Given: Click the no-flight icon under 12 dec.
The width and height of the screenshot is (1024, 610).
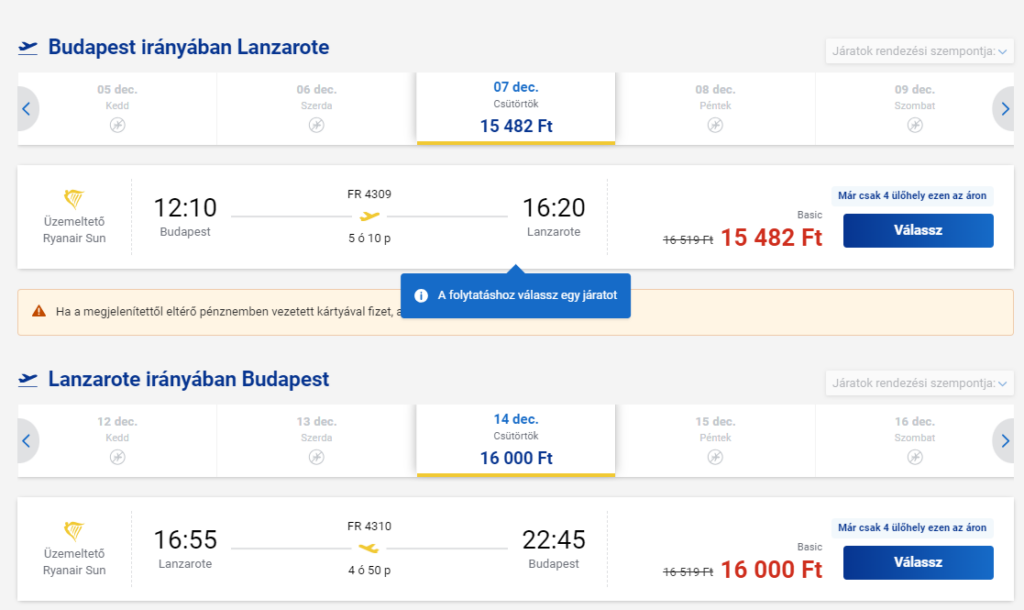Looking at the screenshot, I should [118, 457].
